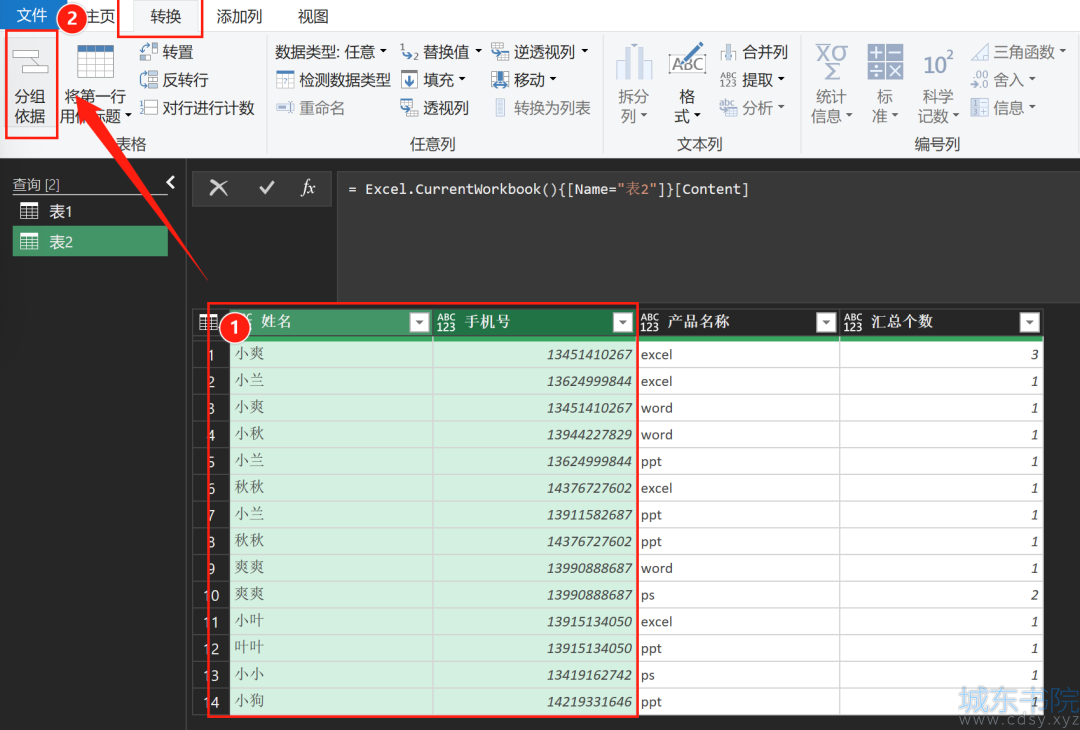This screenshot has width=1080, height=730.
Task: Click the cell with phone 14219331646
Action: (x=534, y=702)
